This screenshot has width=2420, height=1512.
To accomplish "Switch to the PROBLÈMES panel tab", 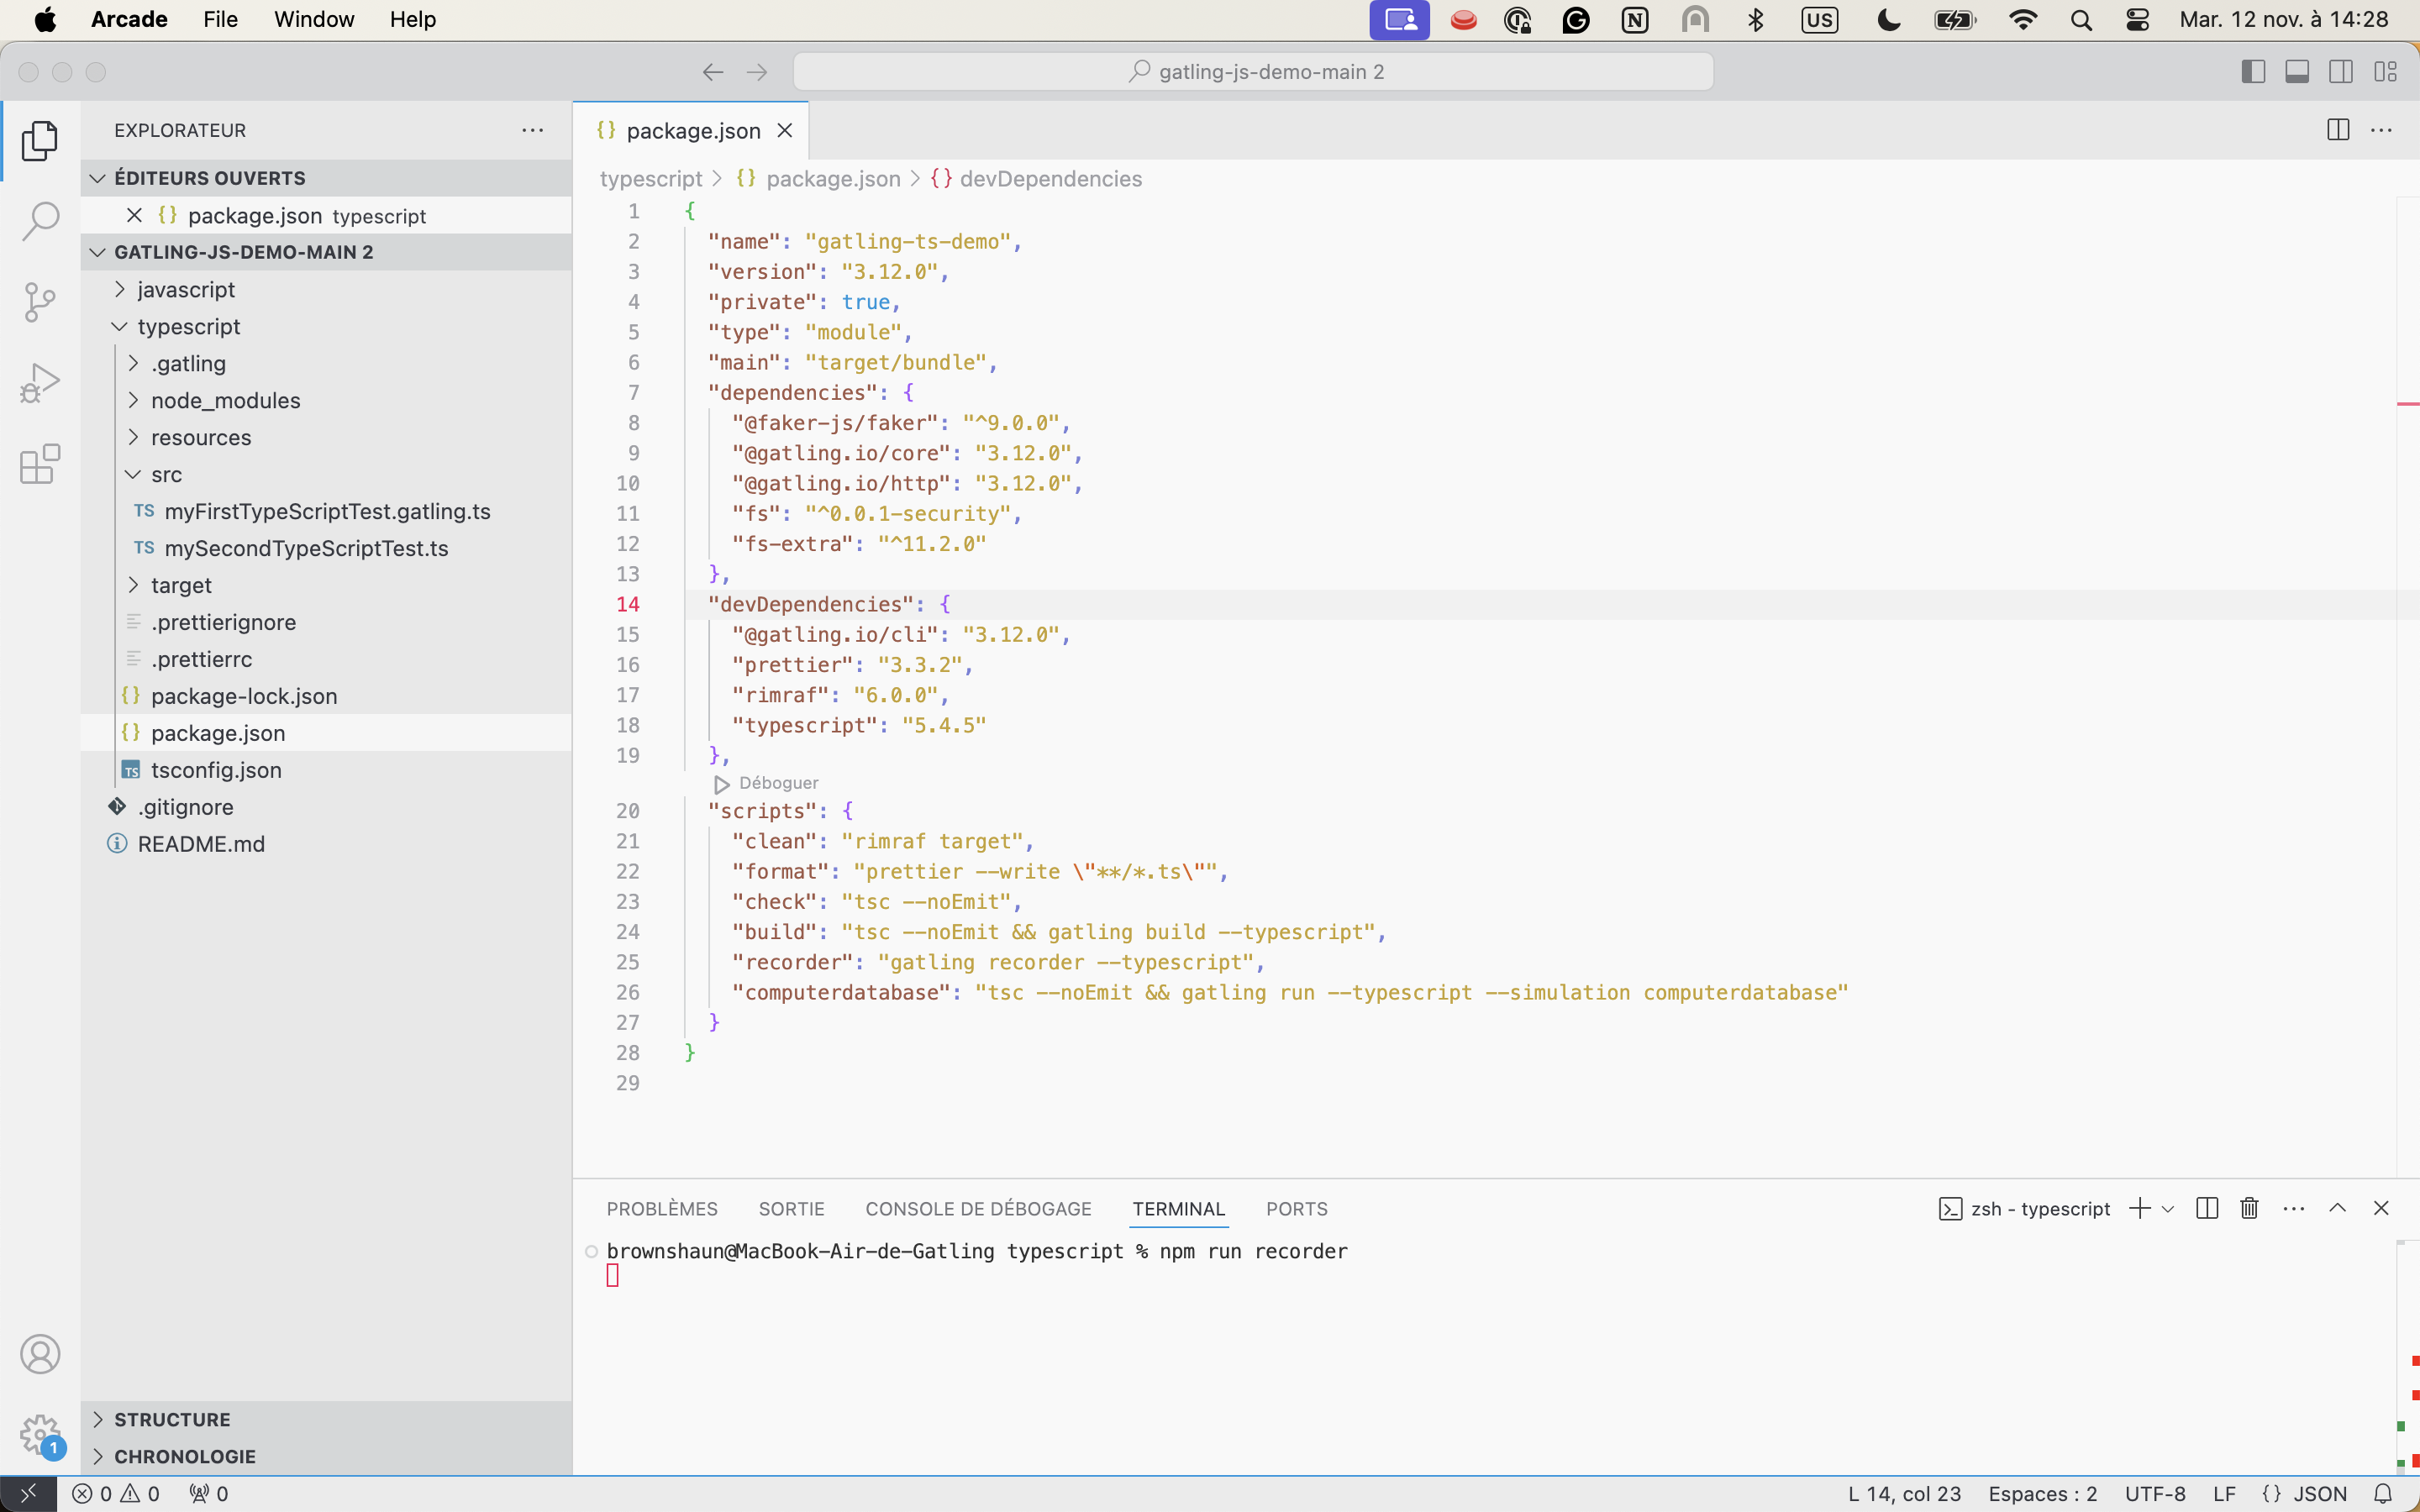I will point(662,1208).
